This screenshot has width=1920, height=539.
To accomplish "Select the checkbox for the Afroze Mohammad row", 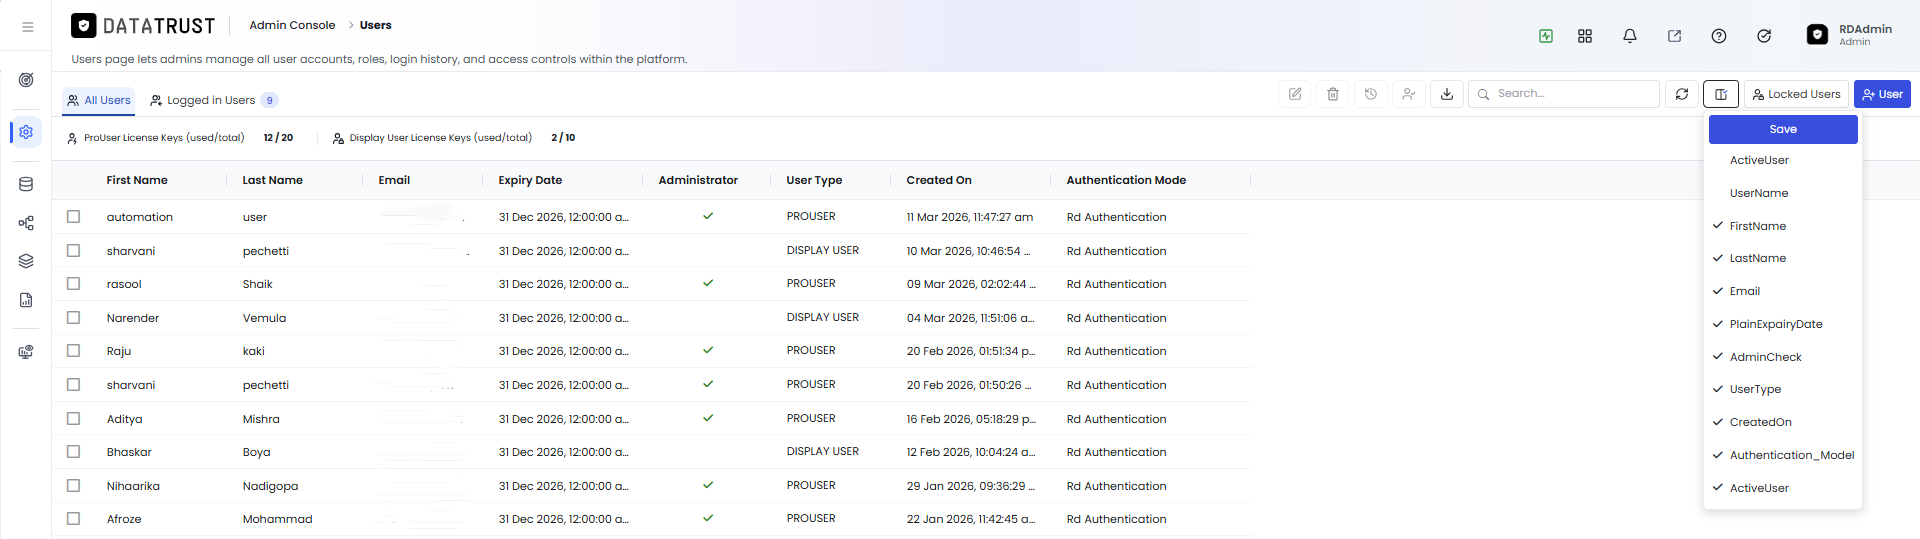I will [73, 518].
